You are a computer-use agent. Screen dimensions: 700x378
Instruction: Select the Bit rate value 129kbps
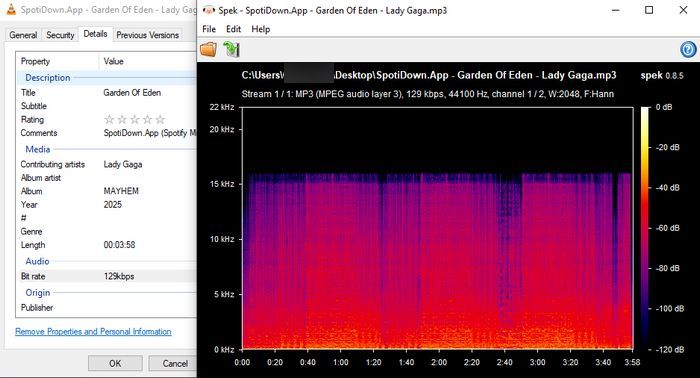pyautogui.click(x=119, y=276)
